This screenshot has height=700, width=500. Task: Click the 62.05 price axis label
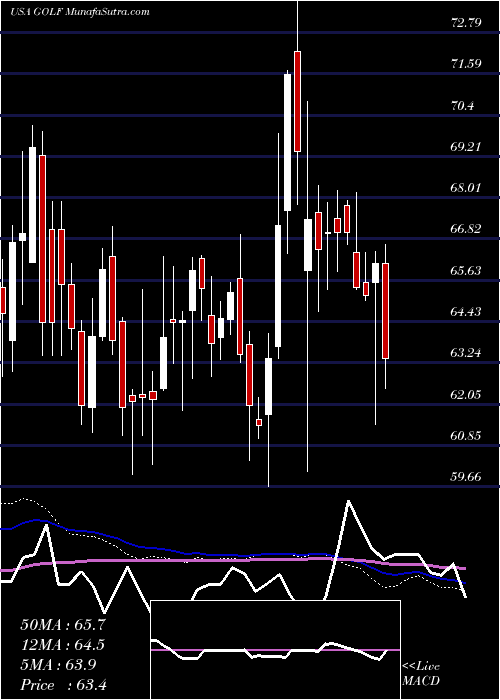pyautogui.click(x=466, y=394)
